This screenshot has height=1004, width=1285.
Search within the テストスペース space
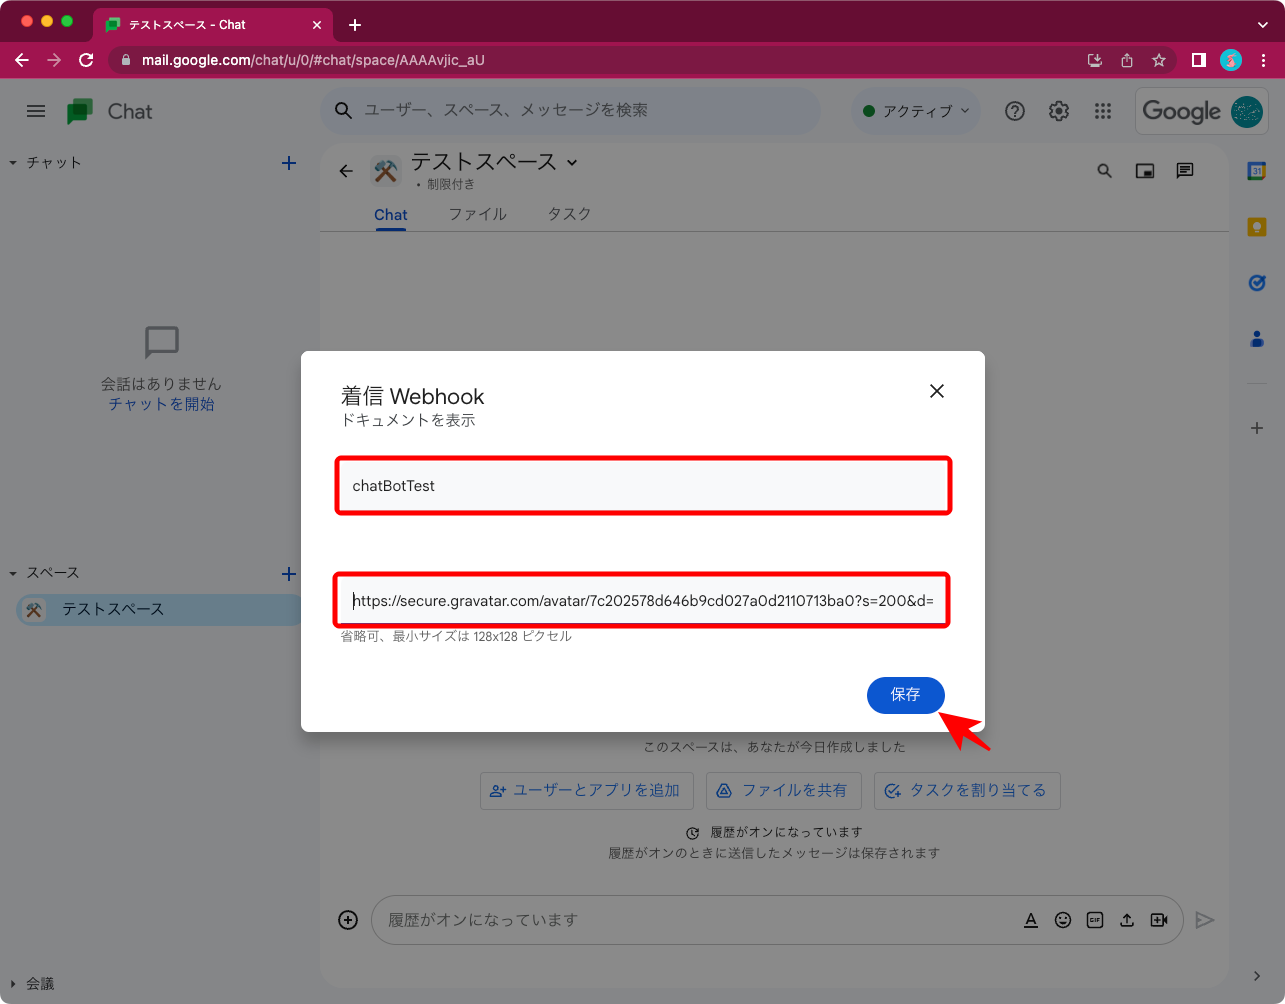tap(1104, 170)
